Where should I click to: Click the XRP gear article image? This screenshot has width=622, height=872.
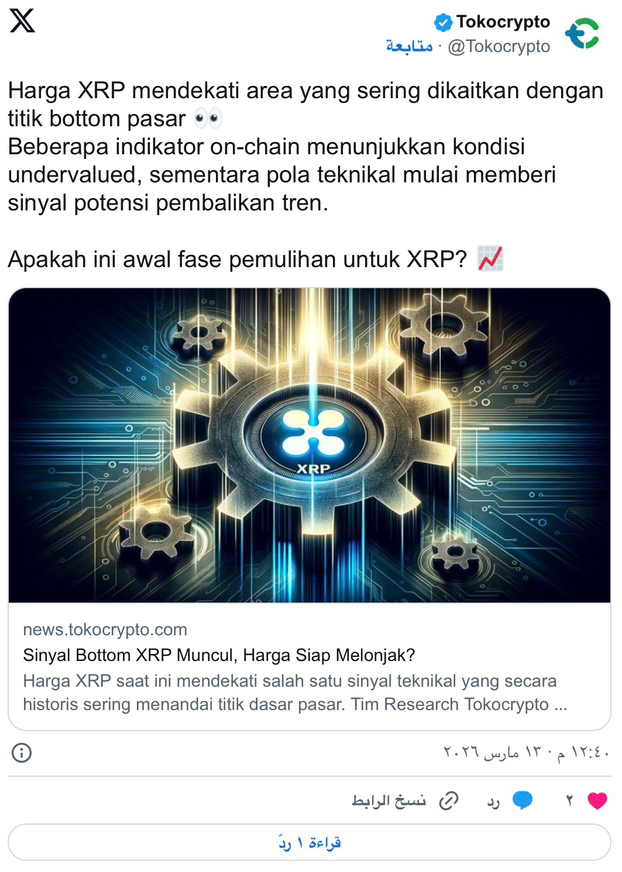tap(309, 445)
